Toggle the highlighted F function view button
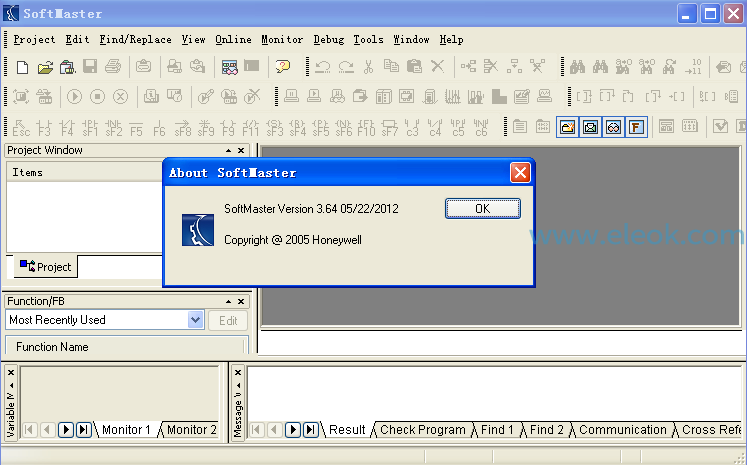The width and height of the screenshot is (747, 465). [636, 127]
